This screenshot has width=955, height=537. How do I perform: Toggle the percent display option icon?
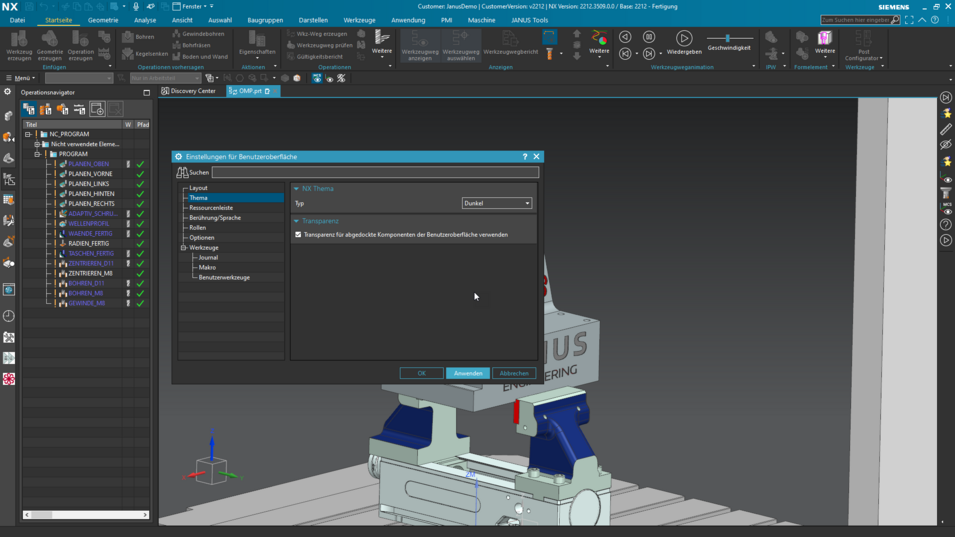click(x=341, y=79)
